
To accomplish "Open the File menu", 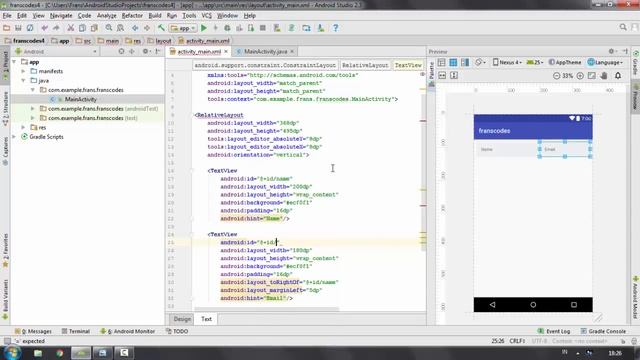I will tap(7, 16).
